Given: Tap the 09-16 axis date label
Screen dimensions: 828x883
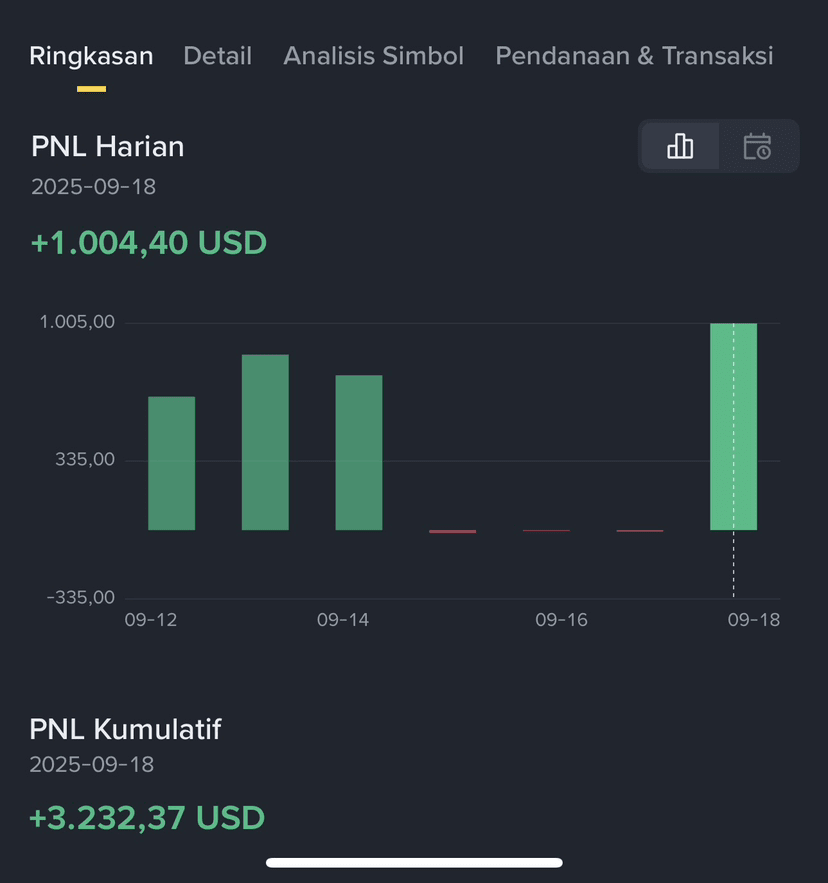Looking at the screenshot, I should click(x=561, y=620).
